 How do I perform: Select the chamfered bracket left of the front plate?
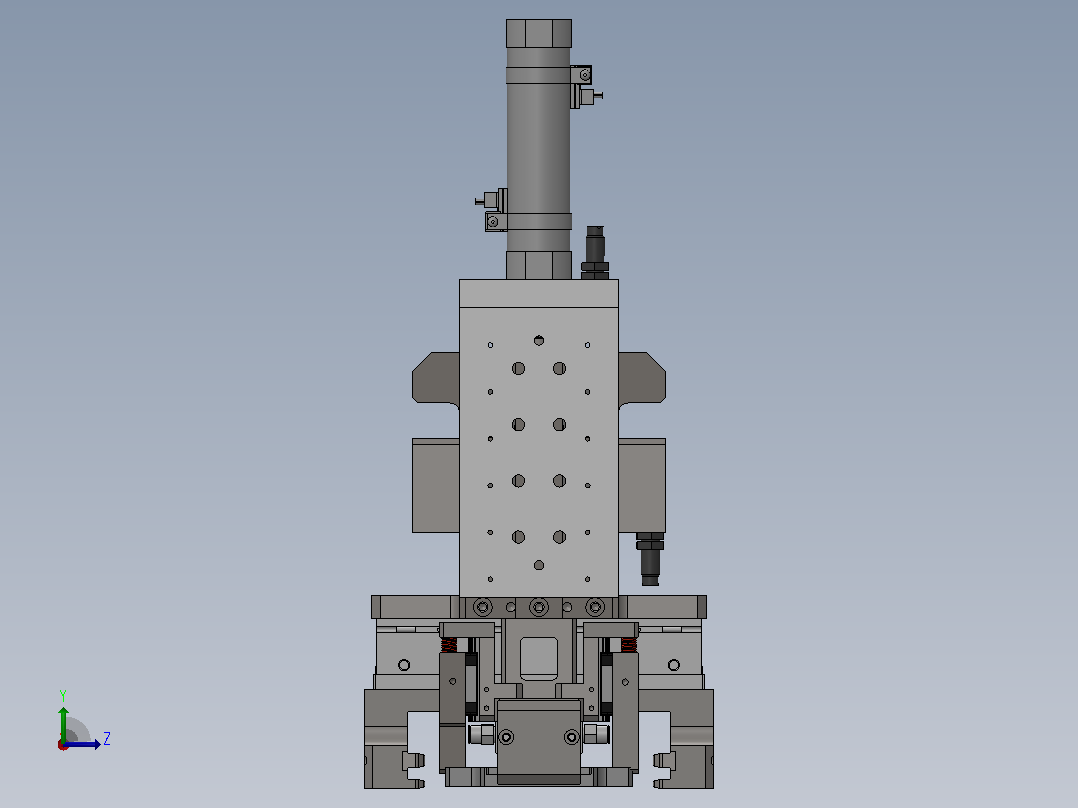(x=436, y=380)
